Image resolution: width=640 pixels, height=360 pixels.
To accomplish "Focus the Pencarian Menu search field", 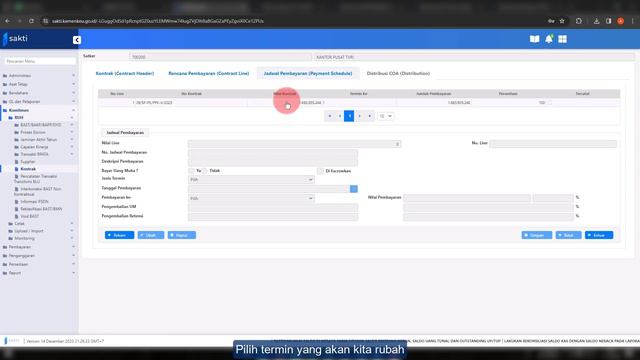I will point(40,61).
